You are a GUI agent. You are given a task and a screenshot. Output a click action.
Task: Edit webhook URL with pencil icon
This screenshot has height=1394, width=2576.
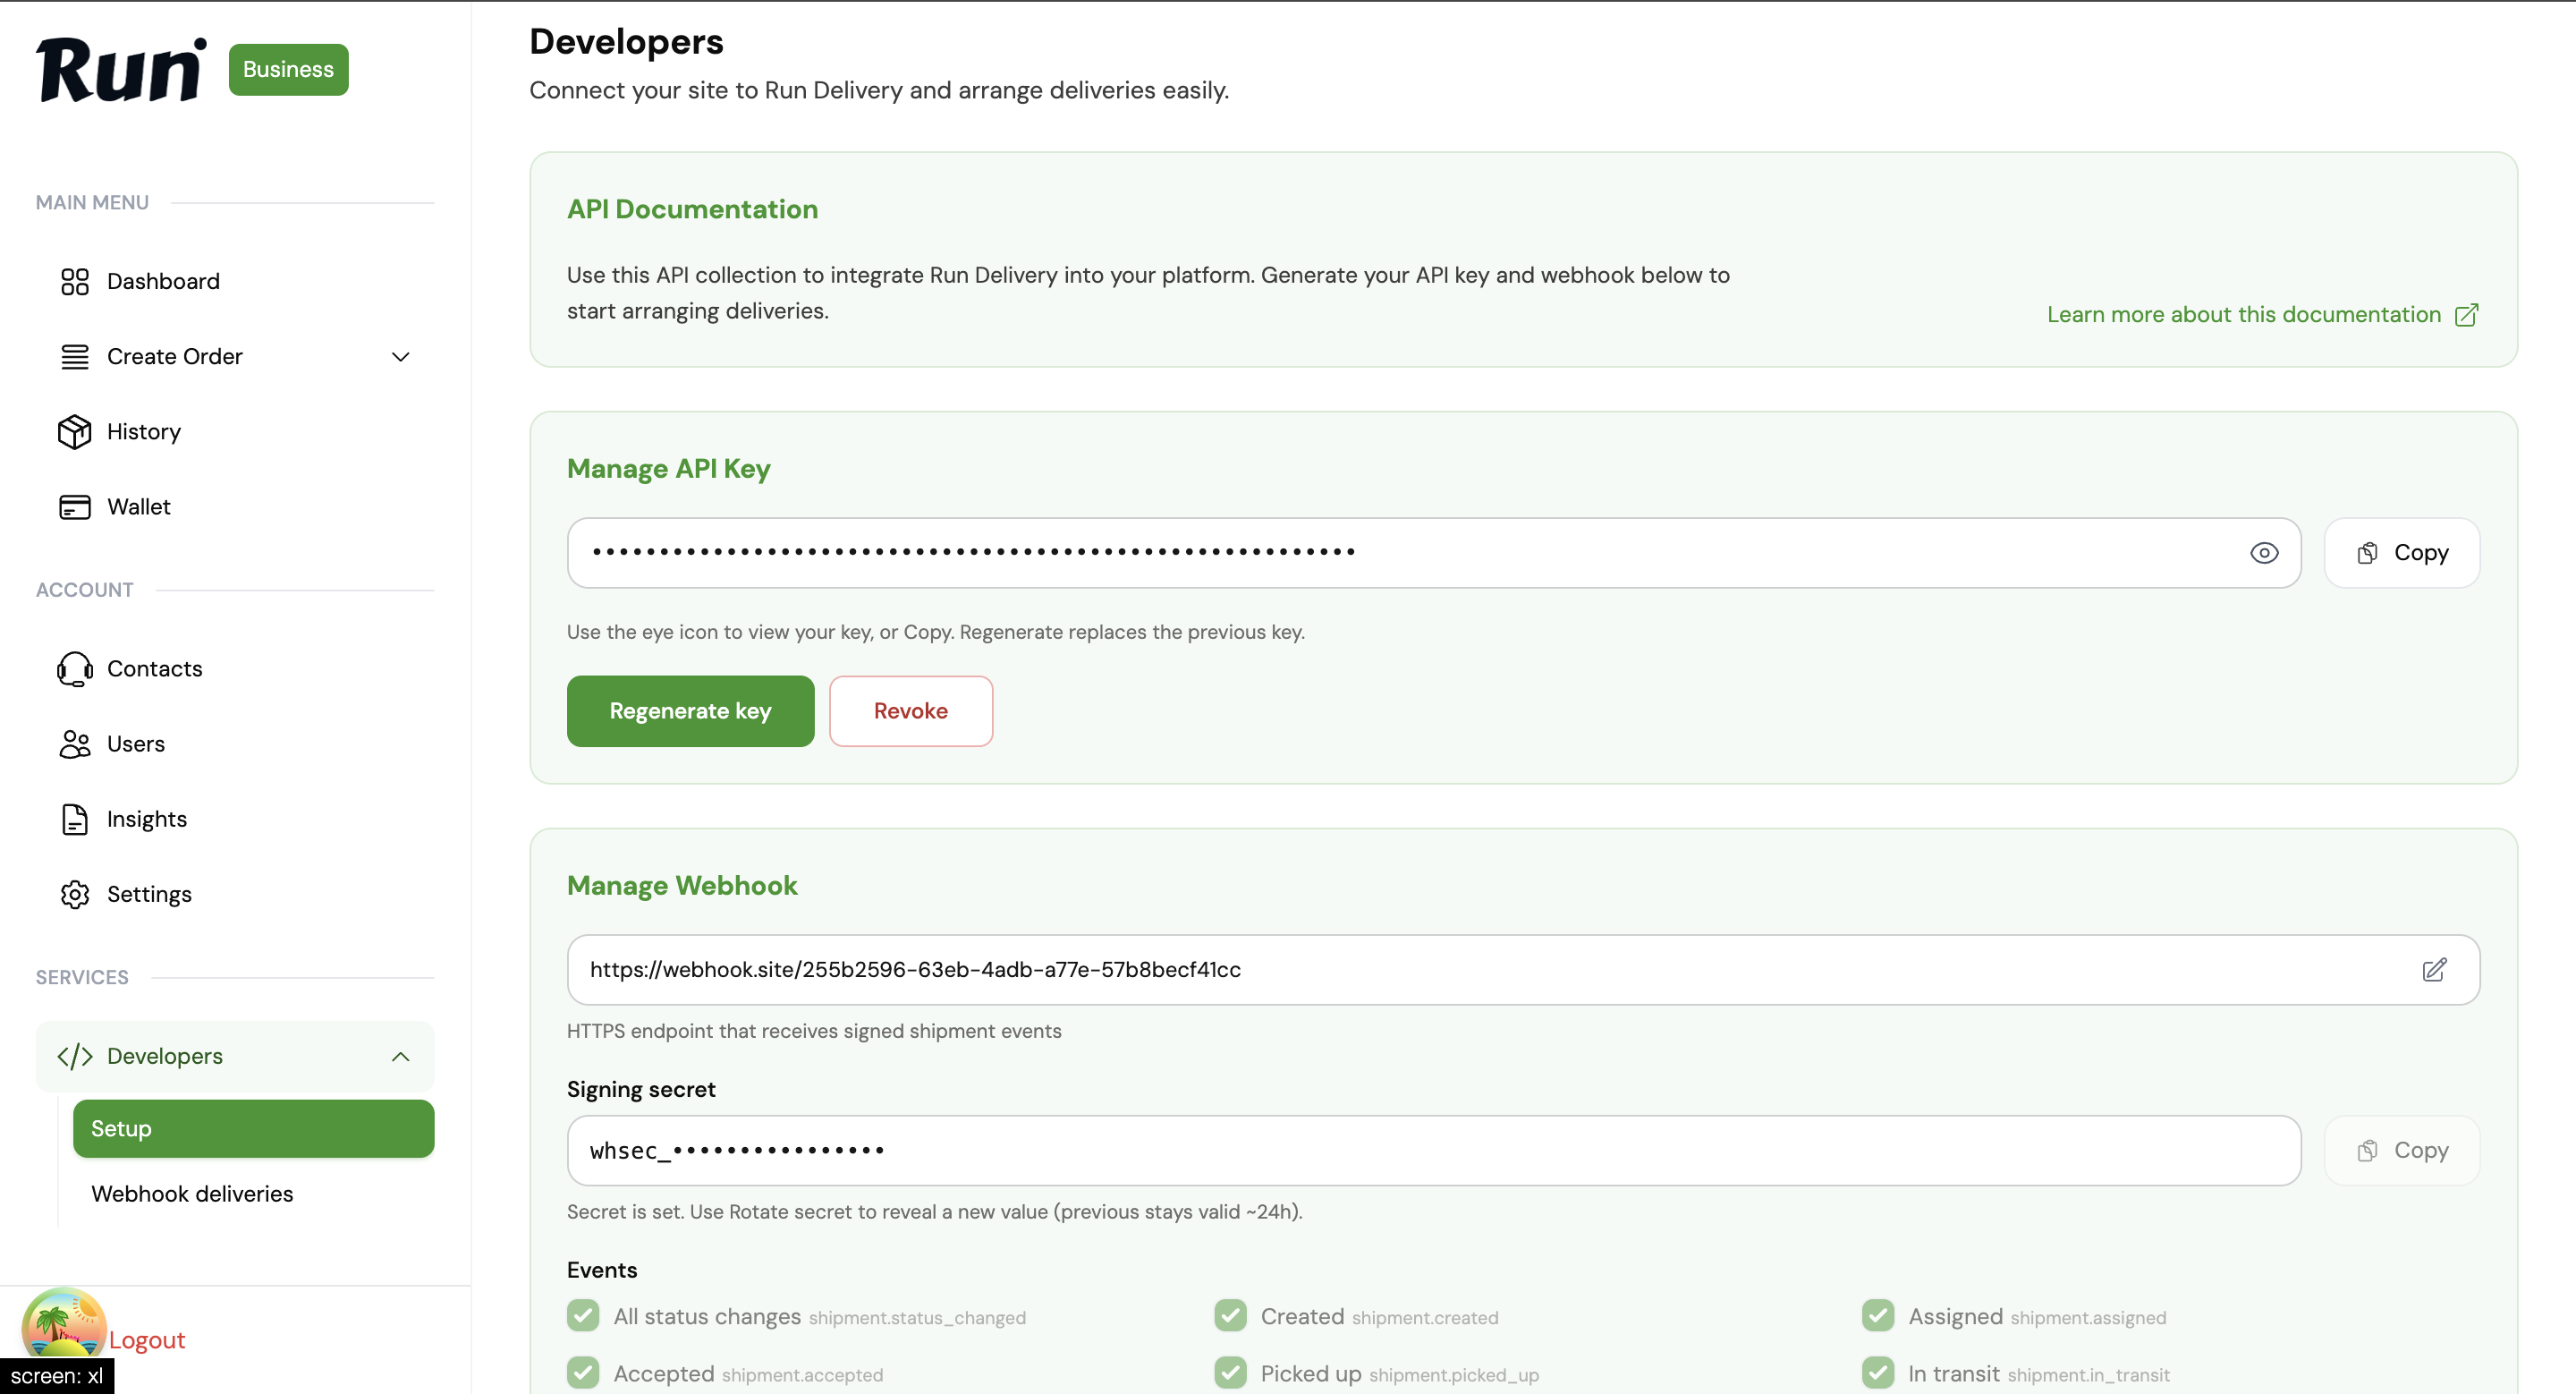click(x=2434, y=969)
